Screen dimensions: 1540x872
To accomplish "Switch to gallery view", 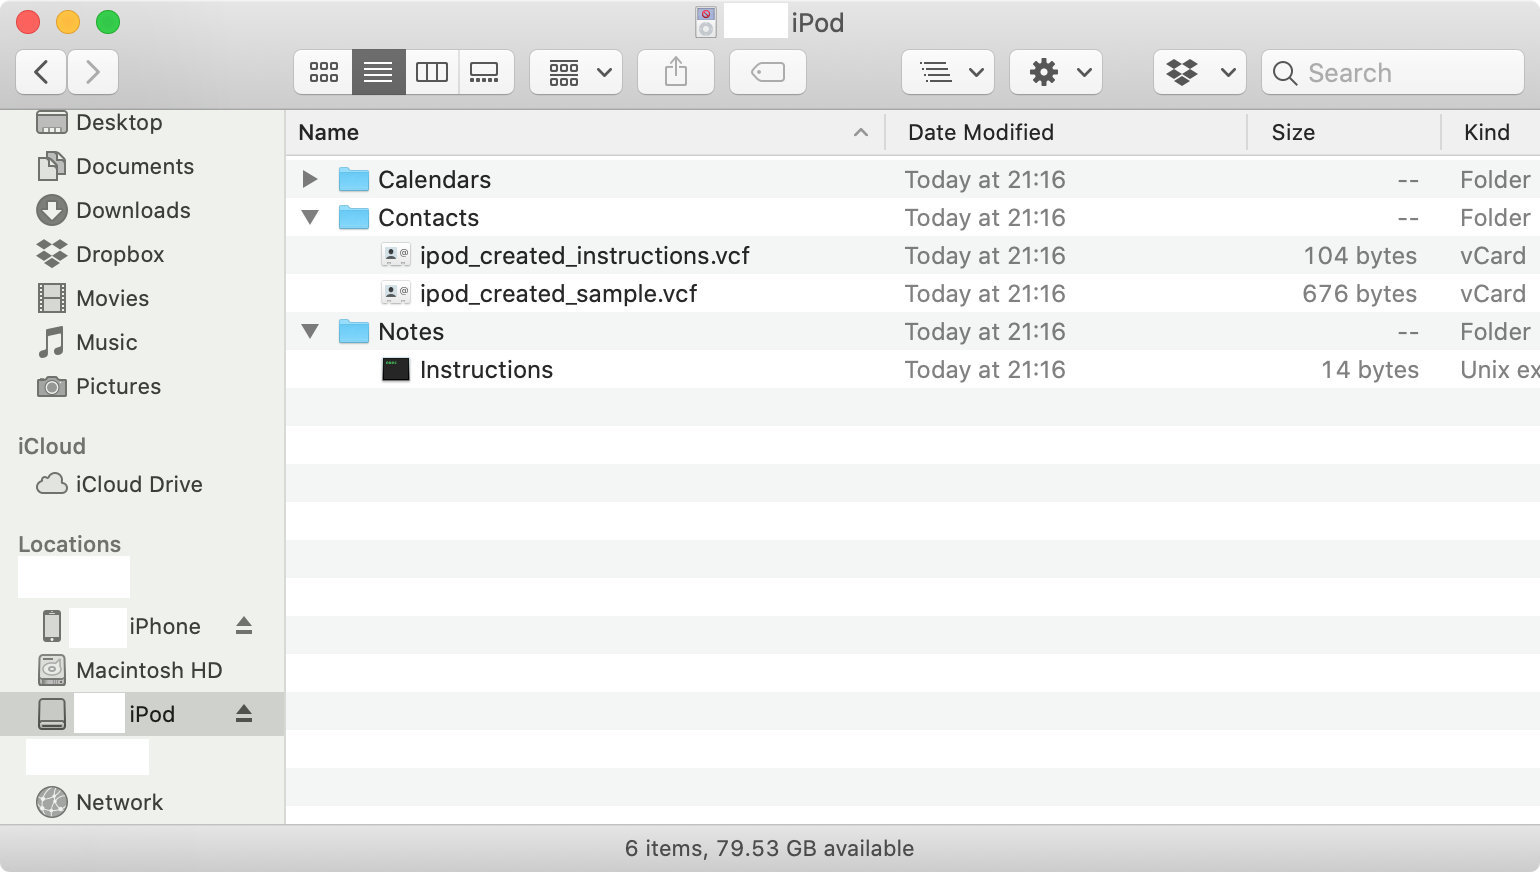I will point(485,72).
